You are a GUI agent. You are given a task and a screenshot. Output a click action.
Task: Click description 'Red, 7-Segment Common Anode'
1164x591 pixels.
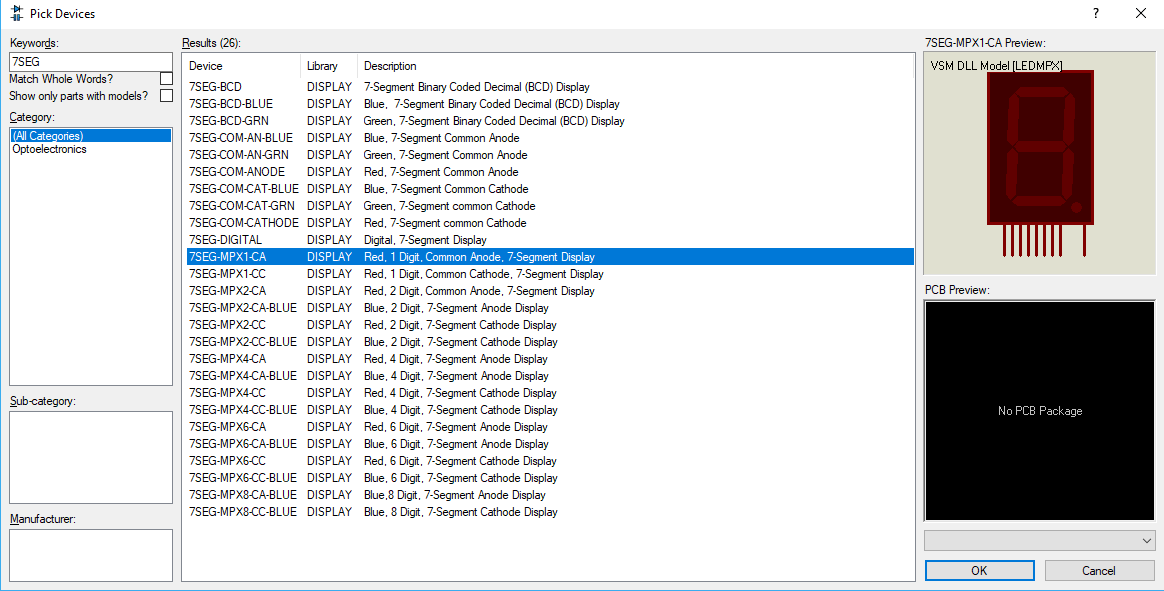click(441, 172)
